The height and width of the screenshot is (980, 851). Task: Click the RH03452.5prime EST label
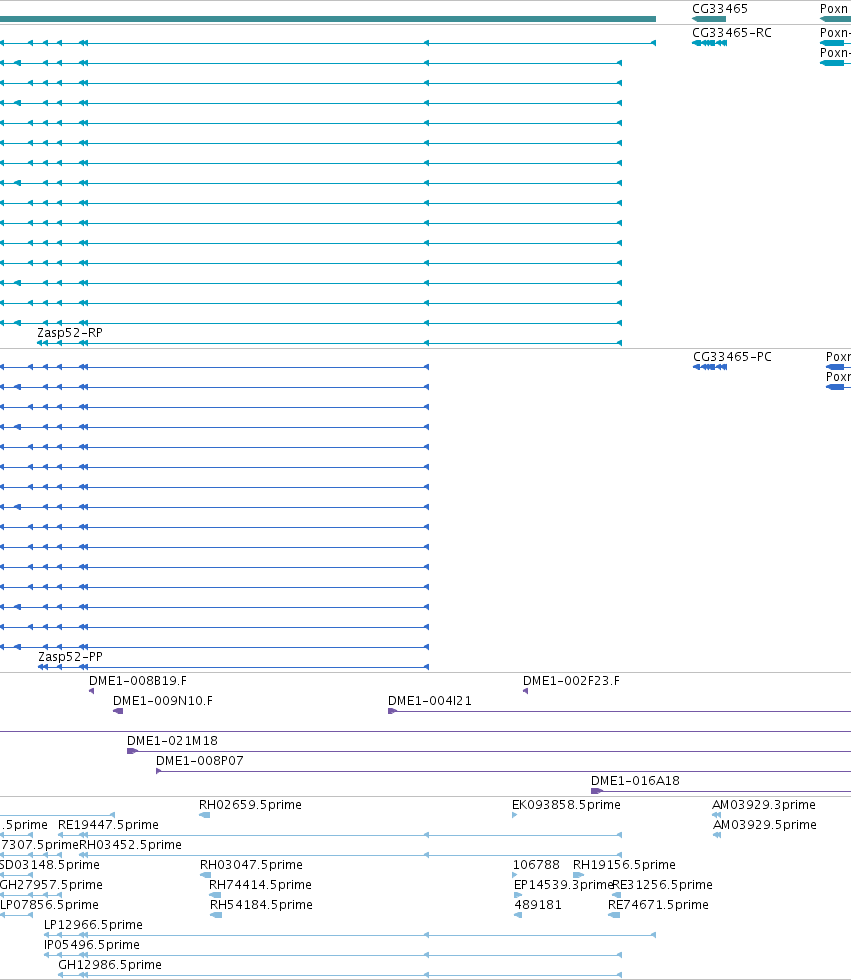pos(131,844)
